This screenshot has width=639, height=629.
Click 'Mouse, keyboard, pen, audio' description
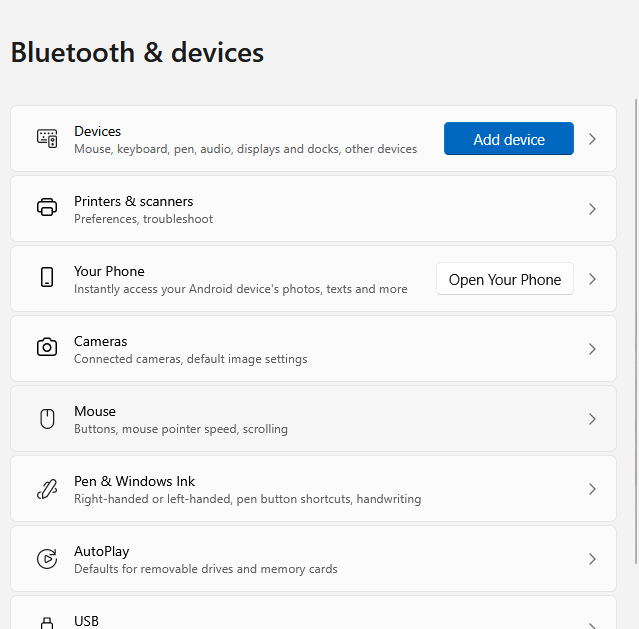pos(246,149)
